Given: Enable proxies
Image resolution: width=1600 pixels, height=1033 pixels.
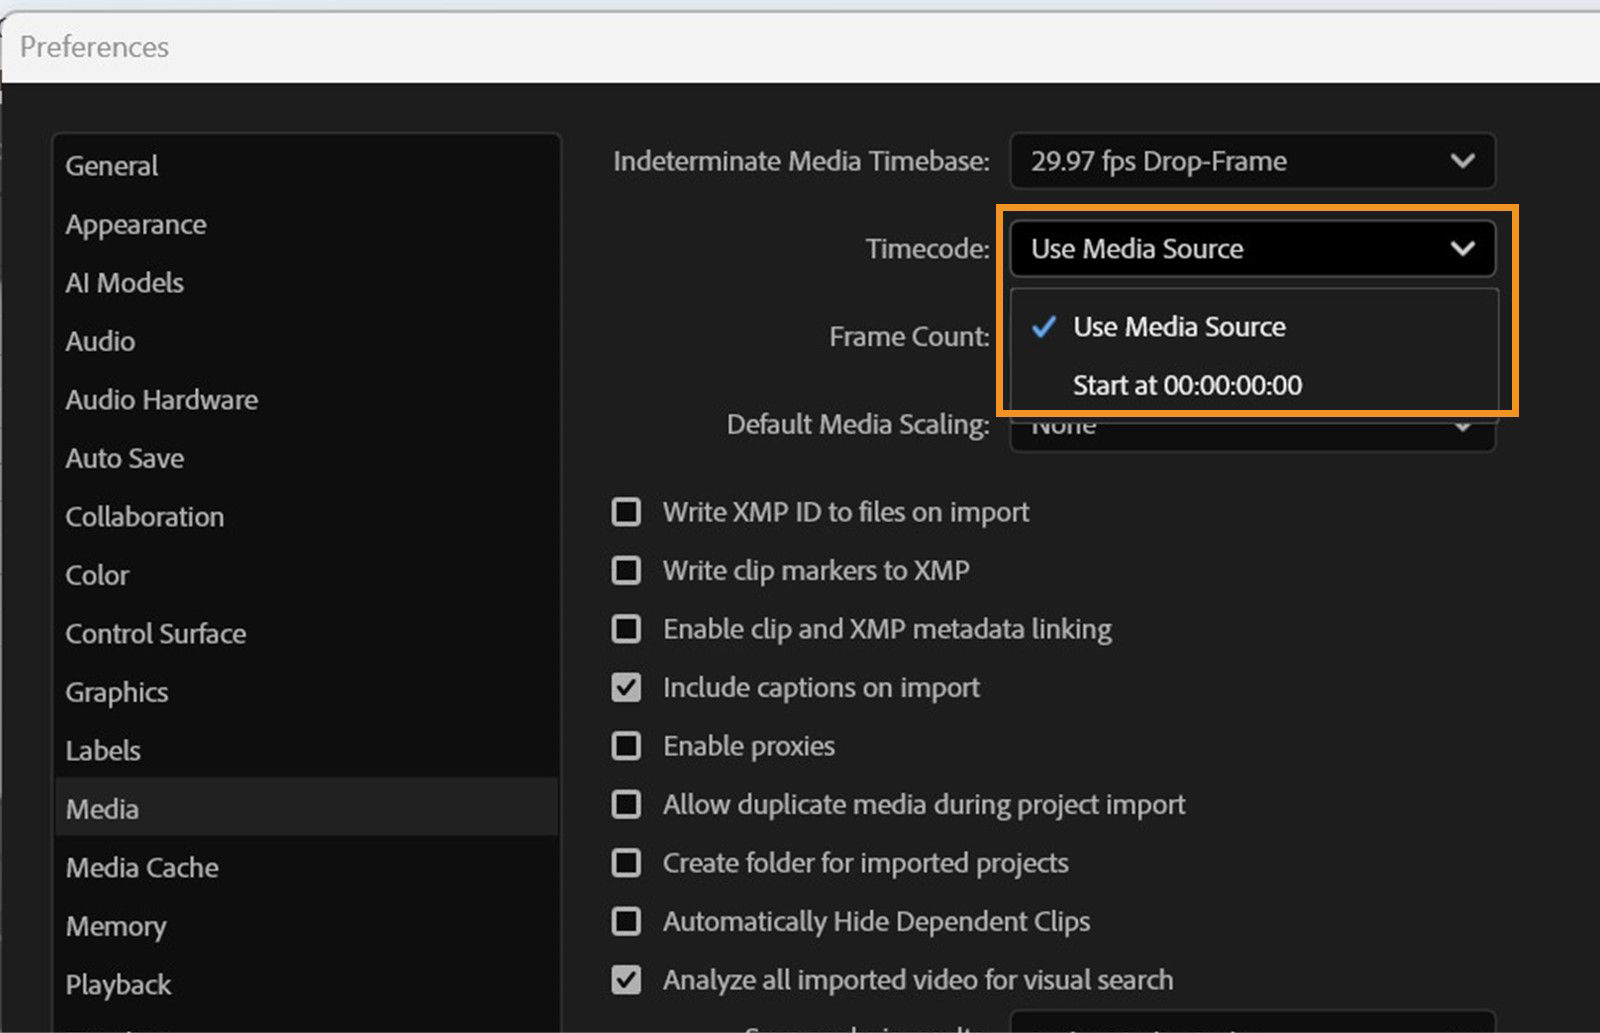Looking at the screenshot, I should tap(626, 746).
